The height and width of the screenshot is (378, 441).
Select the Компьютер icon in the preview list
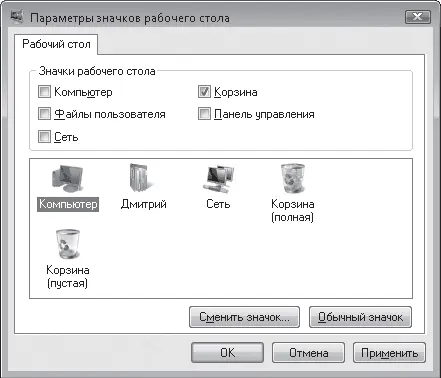coord(68,179)
